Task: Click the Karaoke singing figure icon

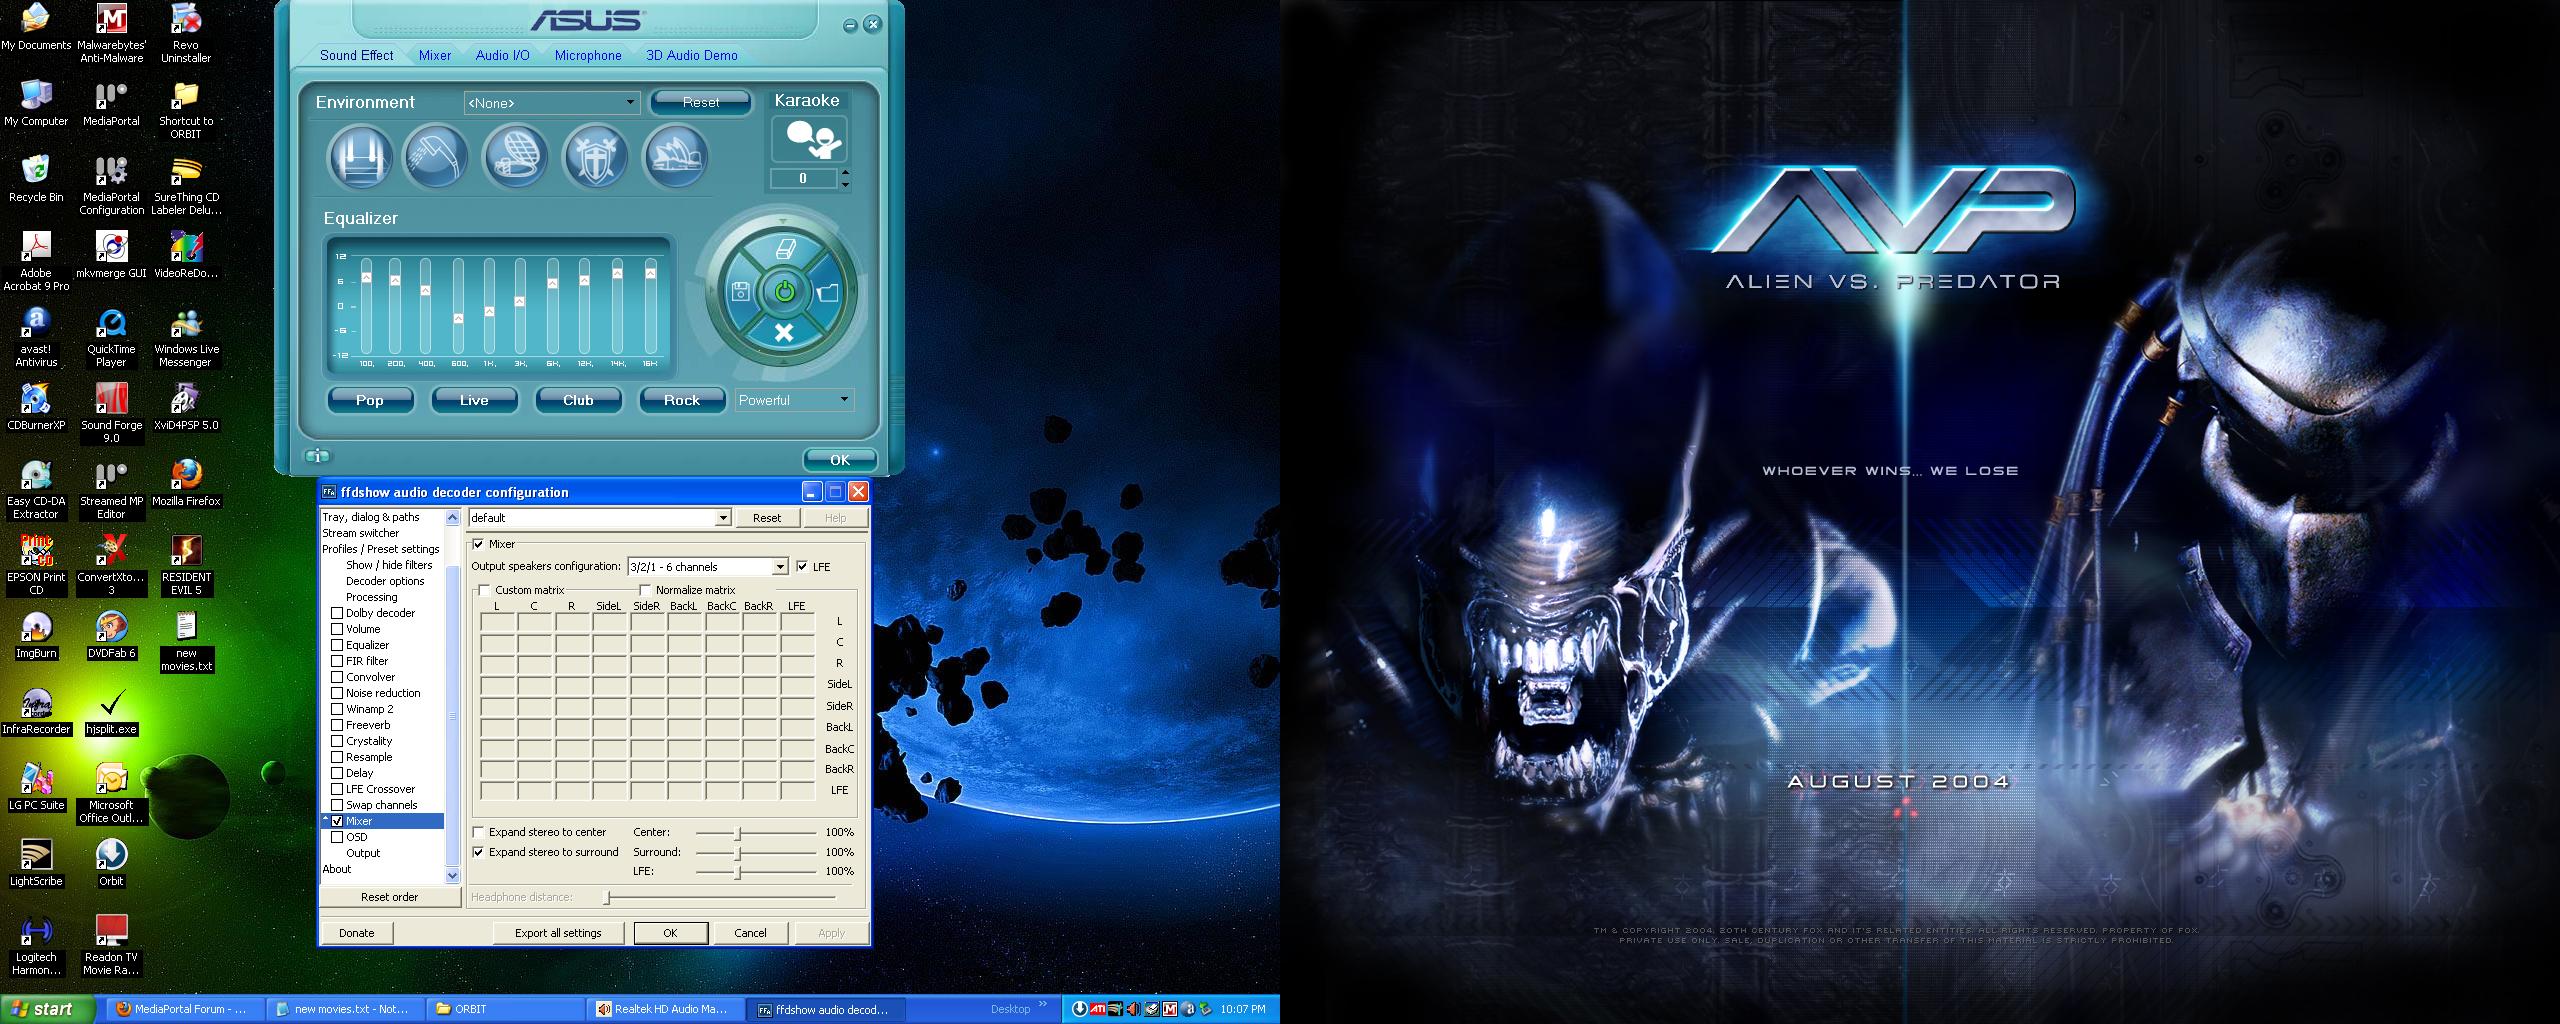Action: coord(809,139)
